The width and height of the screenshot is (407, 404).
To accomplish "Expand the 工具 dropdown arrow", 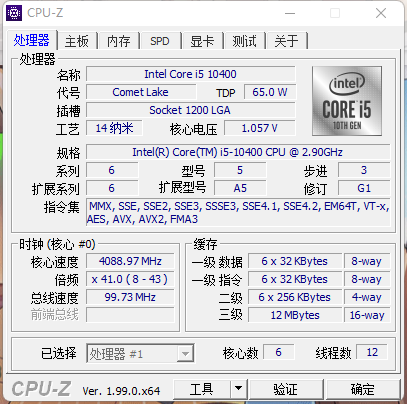I will [238, 389].
